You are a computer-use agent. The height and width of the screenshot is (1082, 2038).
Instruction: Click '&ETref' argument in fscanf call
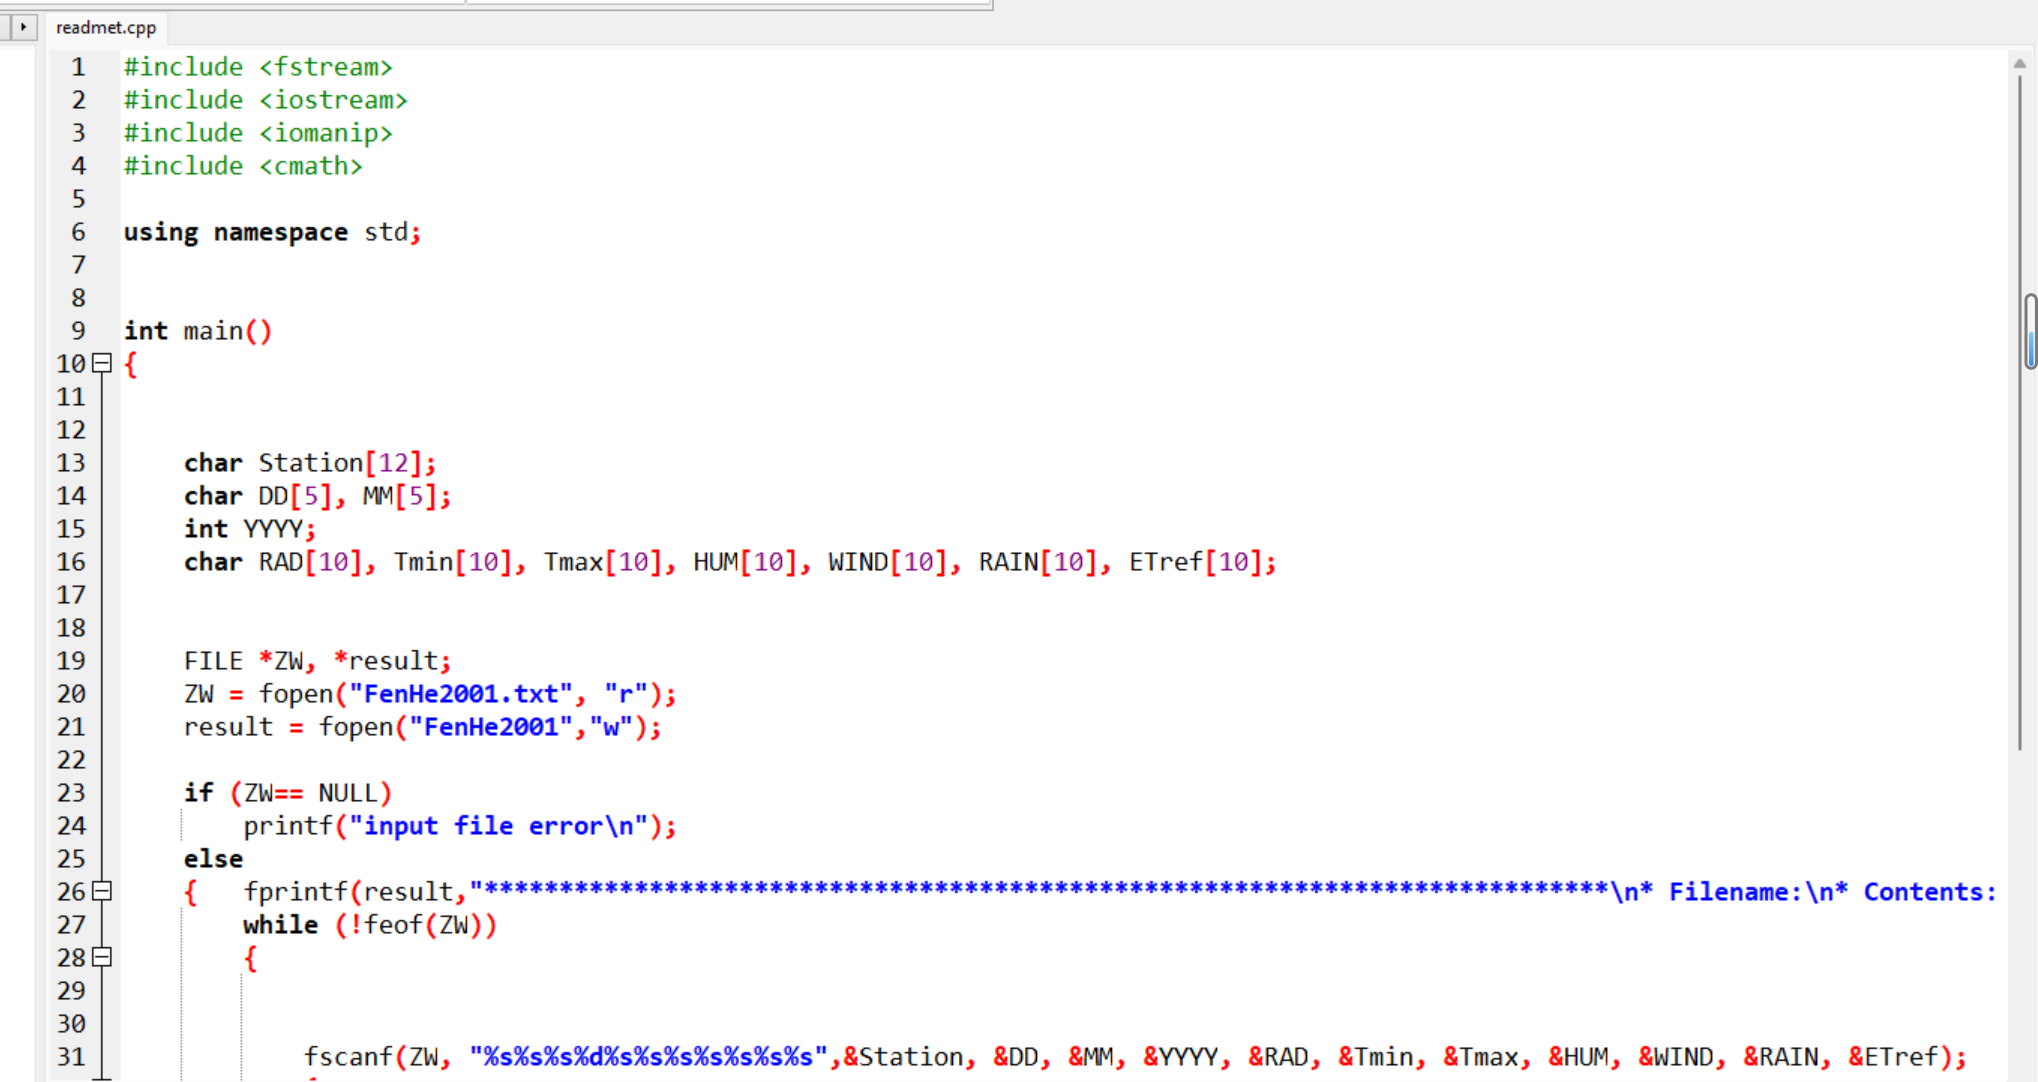click(x=1894, y=1057)
